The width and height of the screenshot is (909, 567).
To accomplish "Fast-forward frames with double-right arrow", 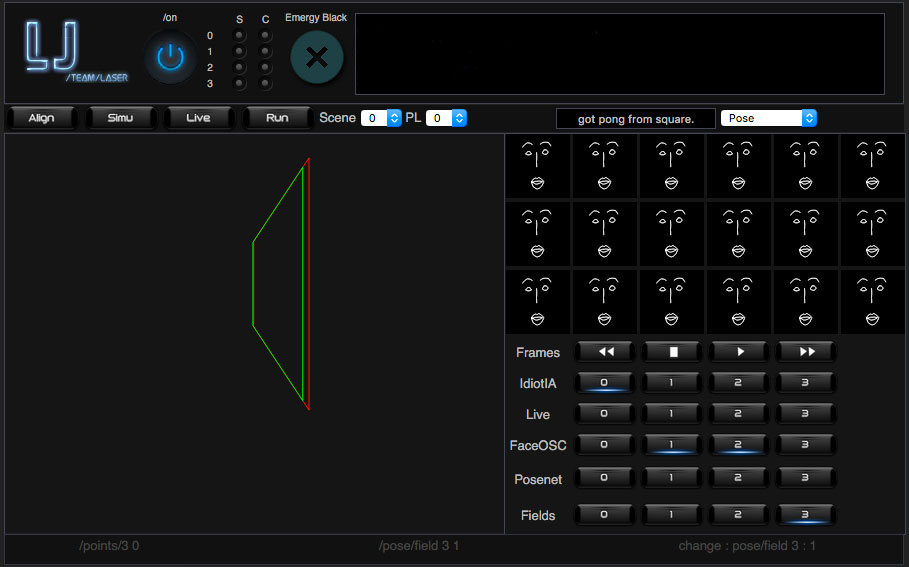I will pos(806,352).
